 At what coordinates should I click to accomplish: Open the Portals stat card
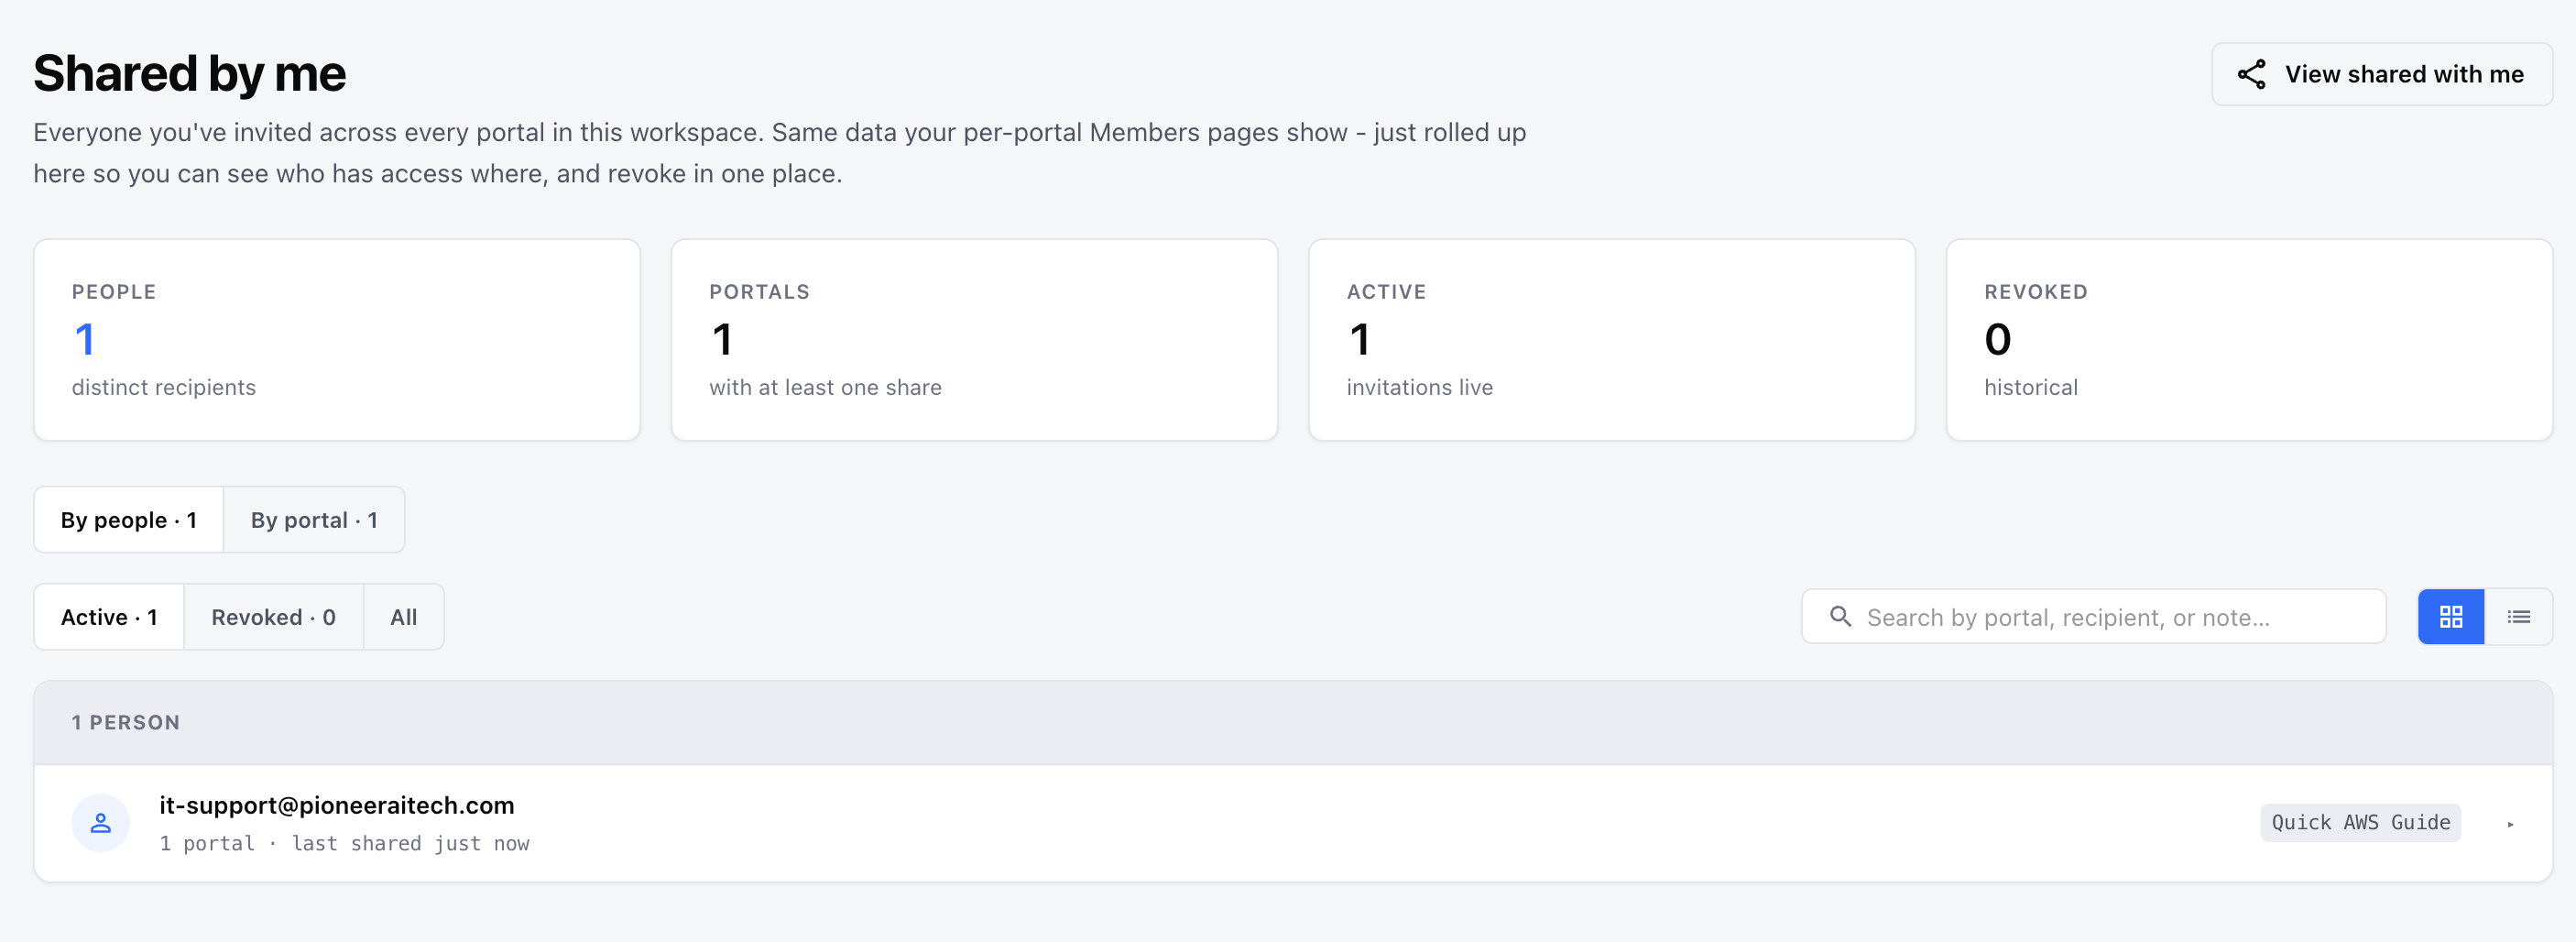[x=974, y=340]
